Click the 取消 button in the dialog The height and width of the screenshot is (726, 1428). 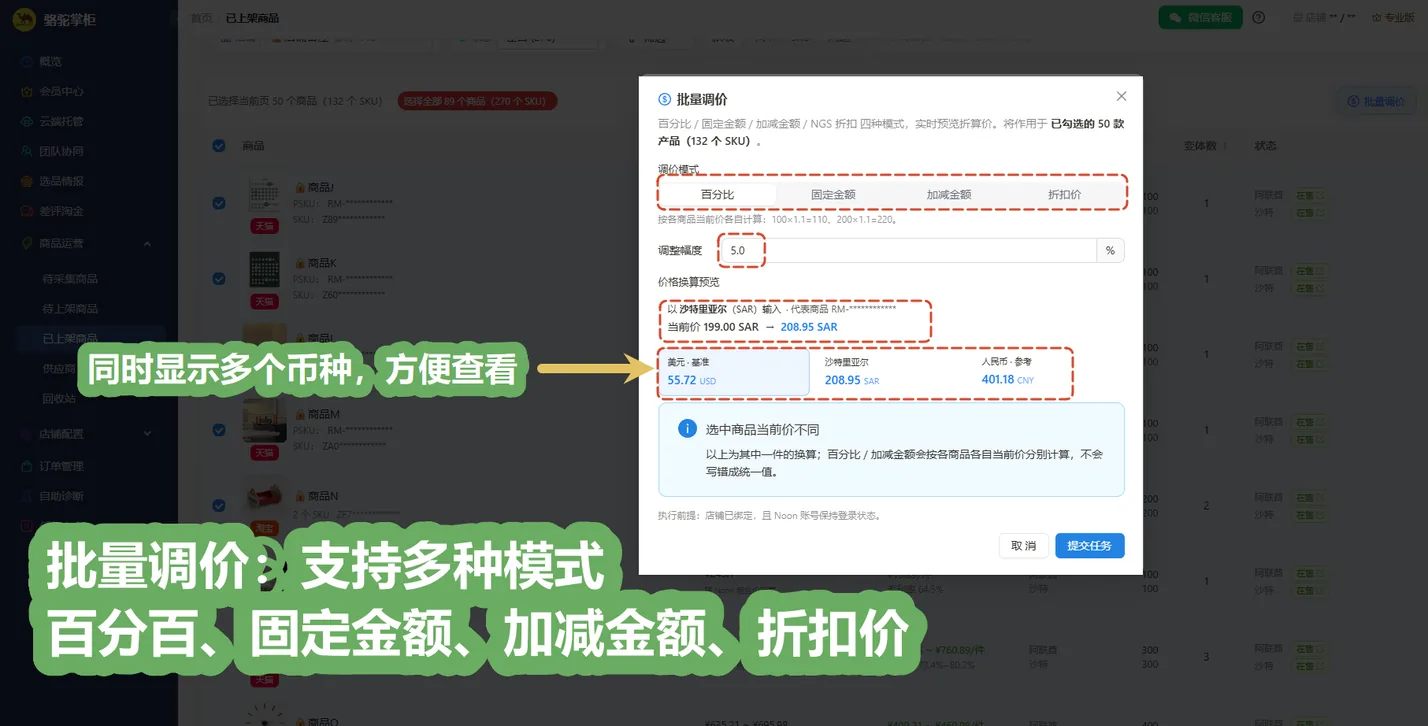tap(1023, 546)
